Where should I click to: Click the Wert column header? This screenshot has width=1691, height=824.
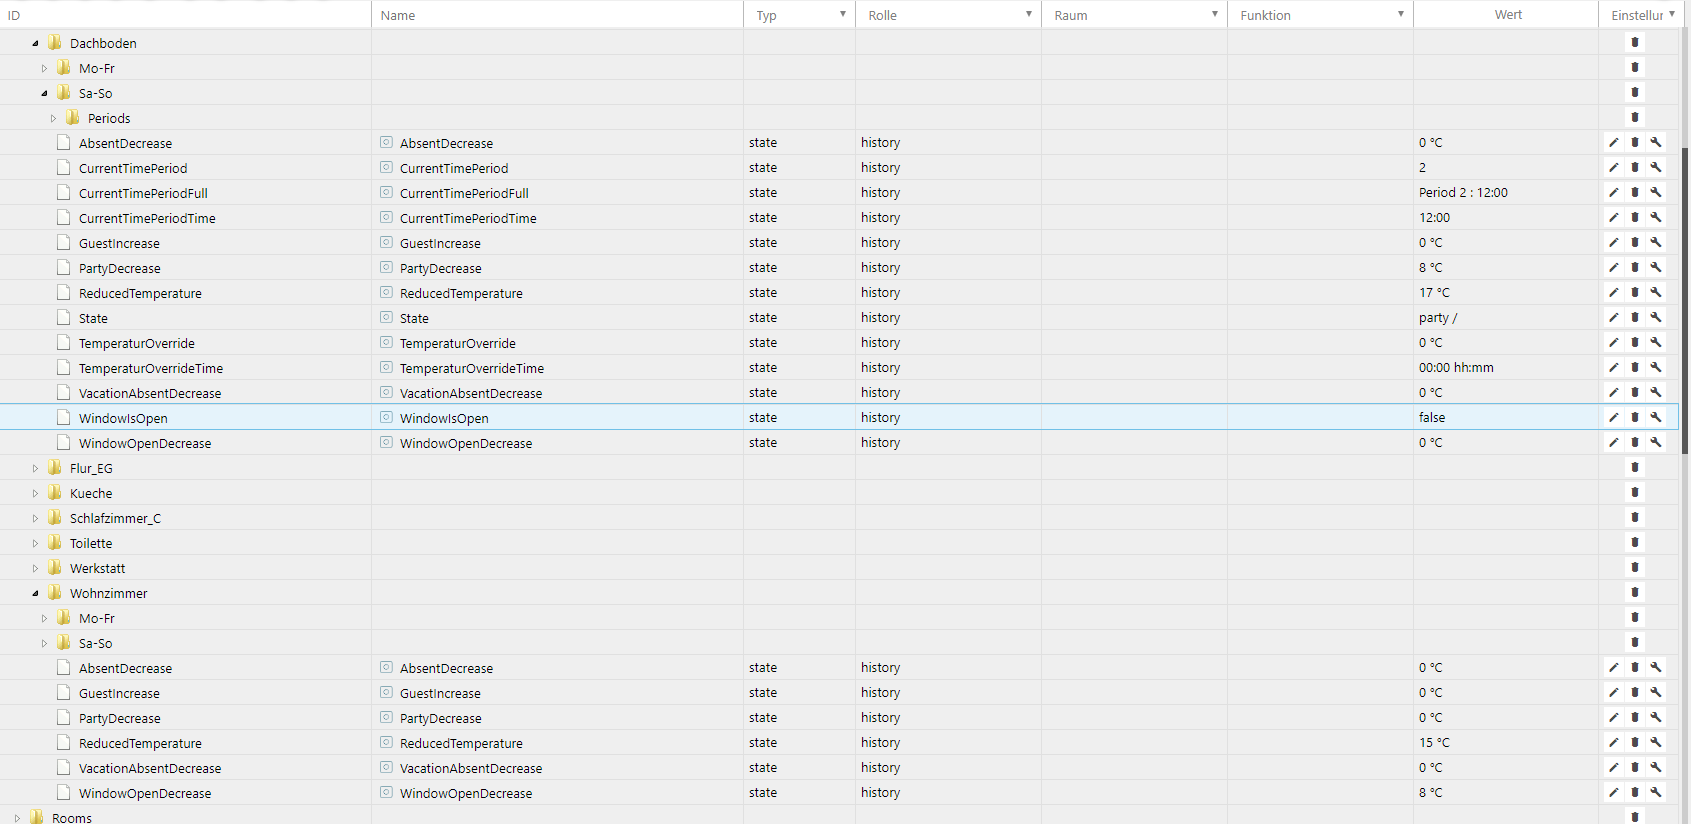(1508, 15)
